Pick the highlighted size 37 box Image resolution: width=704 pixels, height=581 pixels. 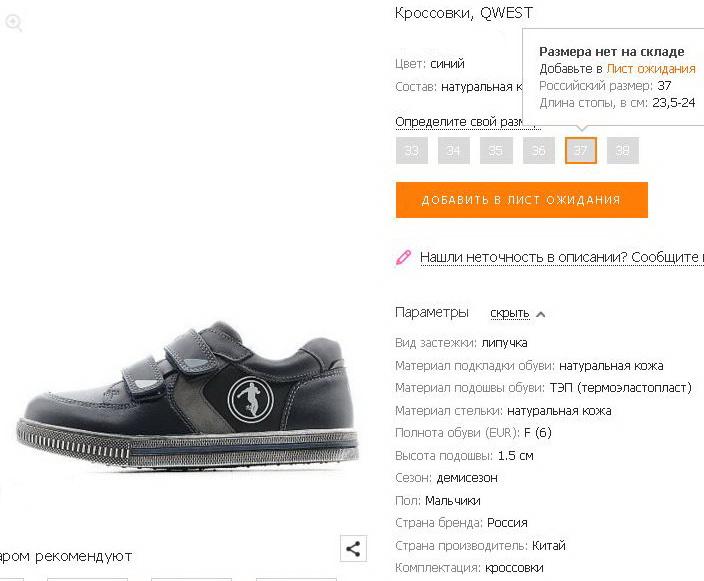coord(581,150)
